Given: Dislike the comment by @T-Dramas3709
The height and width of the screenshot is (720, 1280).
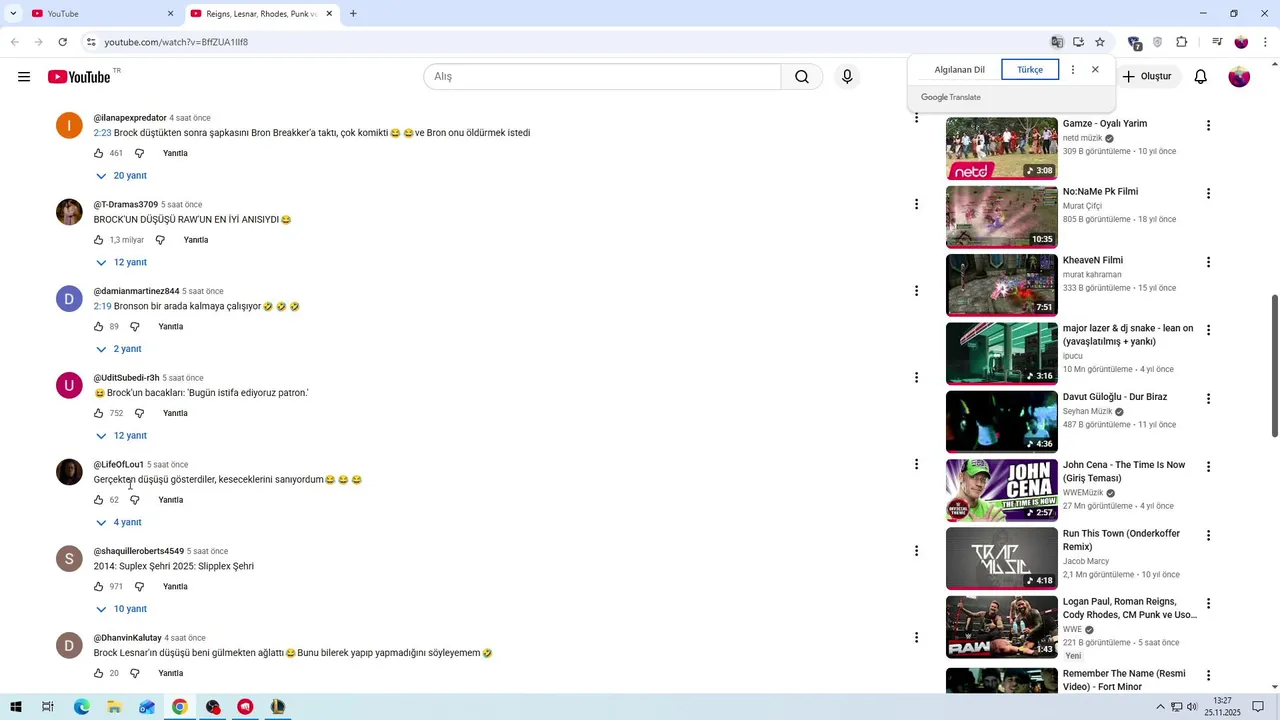Looking at the screenshot, I should pyautogui.click(x=160, y=240).
